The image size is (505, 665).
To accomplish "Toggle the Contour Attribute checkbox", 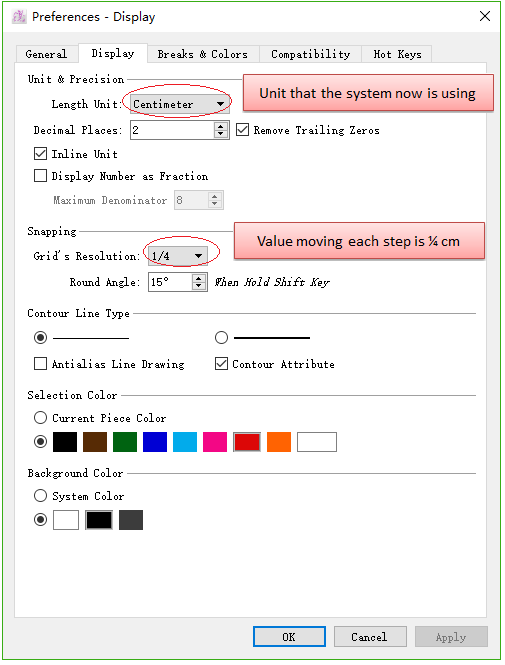I will click(x=221, y=364).
